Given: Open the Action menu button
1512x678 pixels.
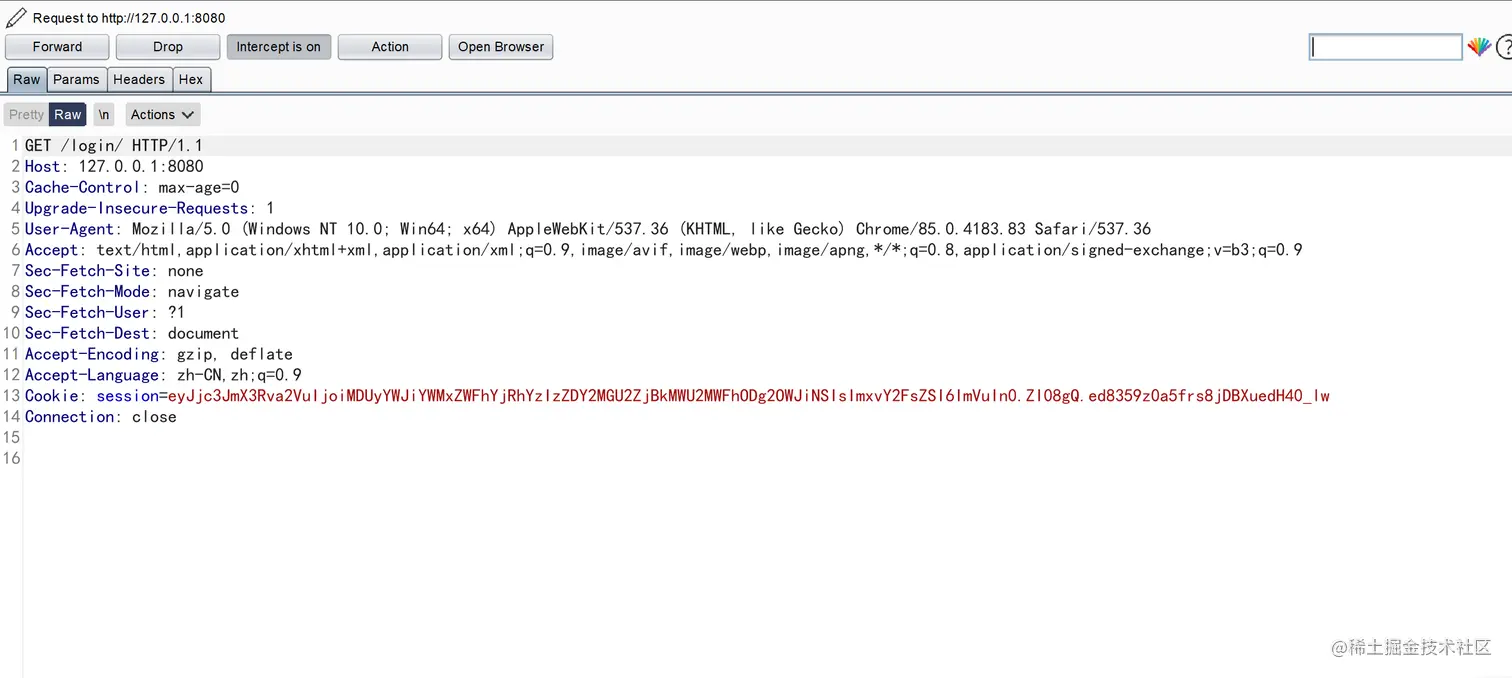Looking at the screenshot, I should 390,47.
